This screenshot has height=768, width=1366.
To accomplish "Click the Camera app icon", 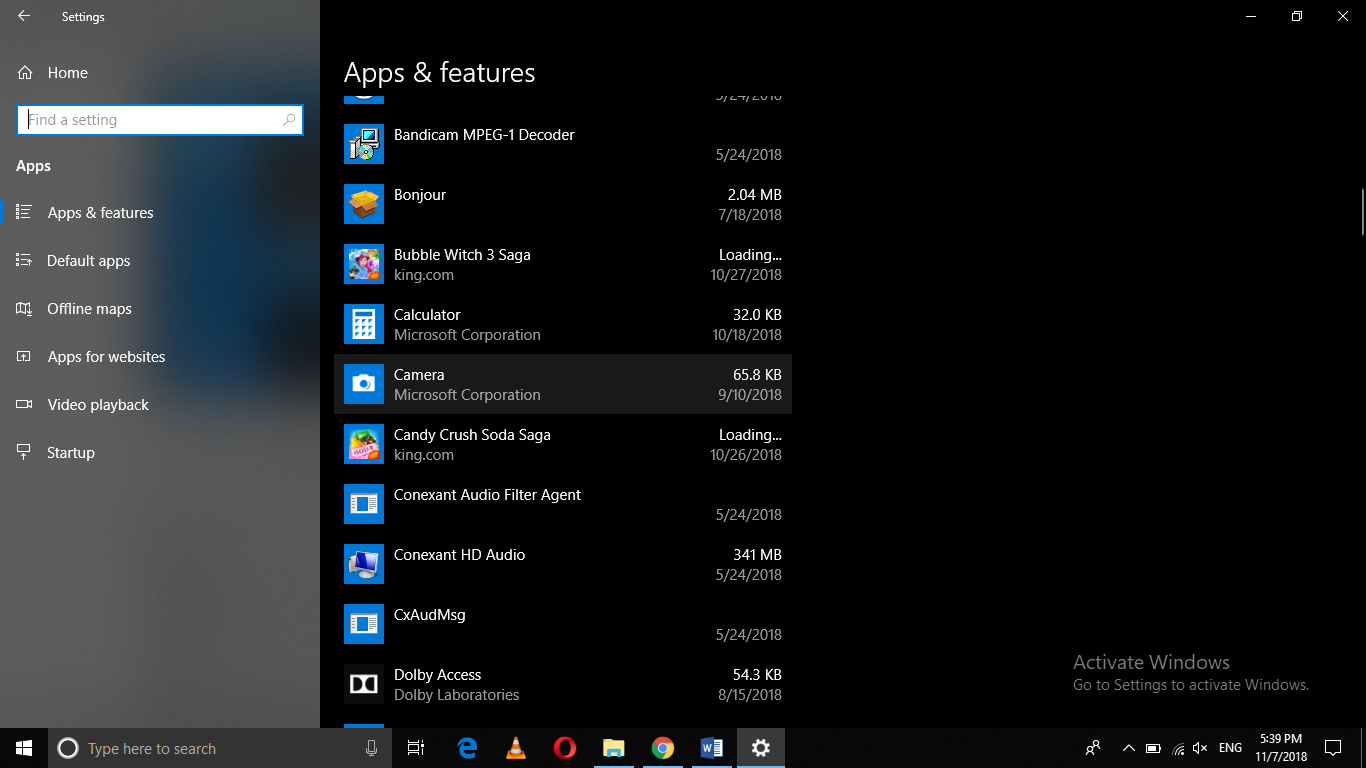I will tap(364, 384).
